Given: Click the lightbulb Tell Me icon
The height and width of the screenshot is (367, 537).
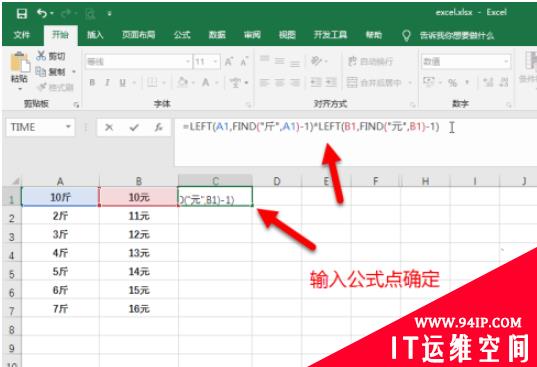Looking at the screenshot, I should point(406,35).
